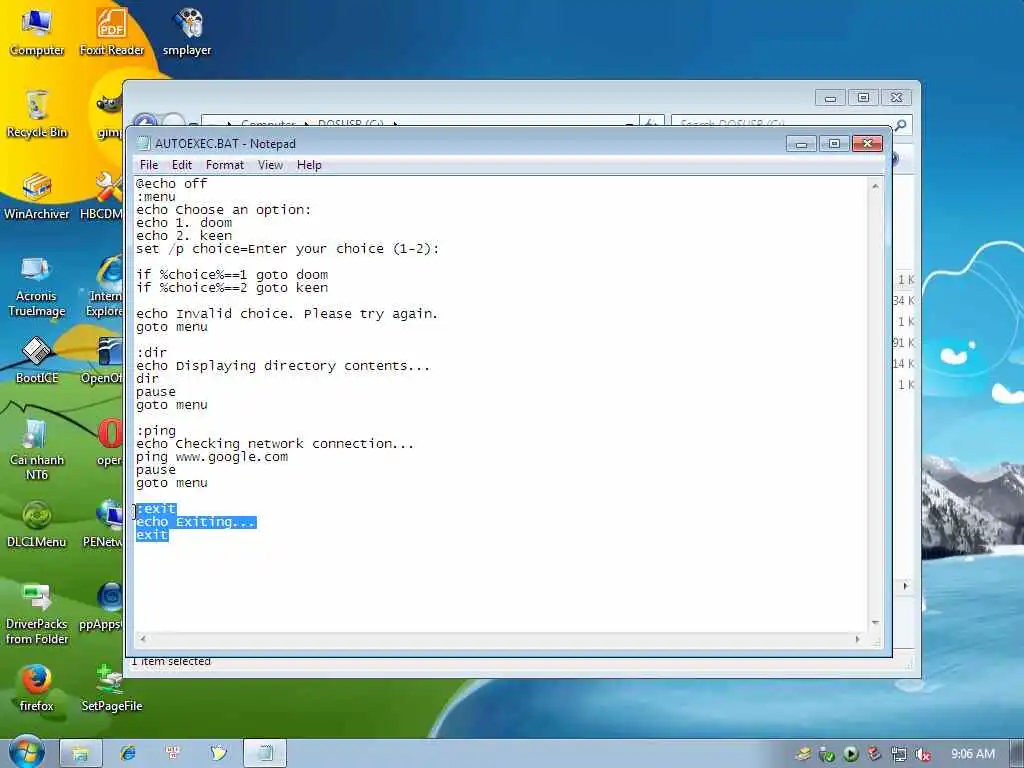
Task: Click the Notepad vertical scrollbar up arrow
Action: pos(875,186)
